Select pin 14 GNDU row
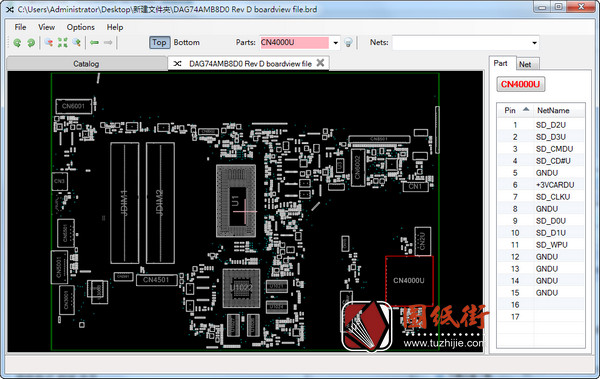This screenshot has height=379, width=600. pyautogui.click(x=541, y=281)
